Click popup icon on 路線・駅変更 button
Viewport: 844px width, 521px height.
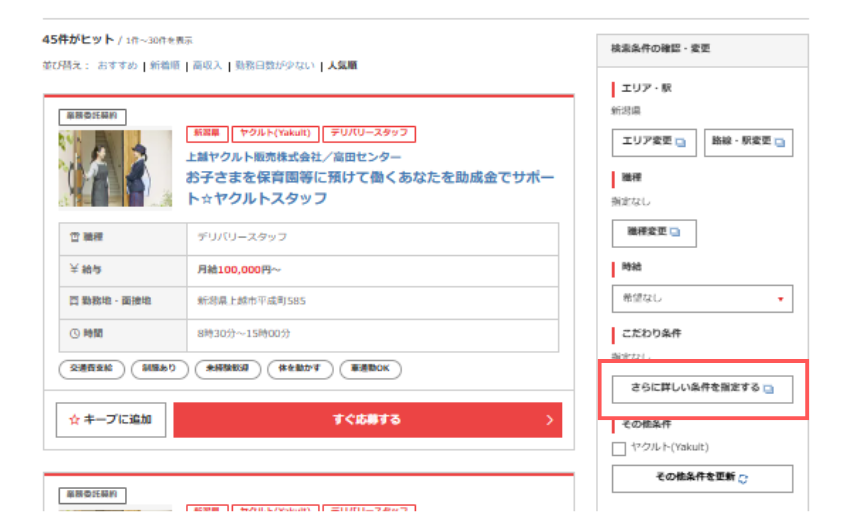779,142
